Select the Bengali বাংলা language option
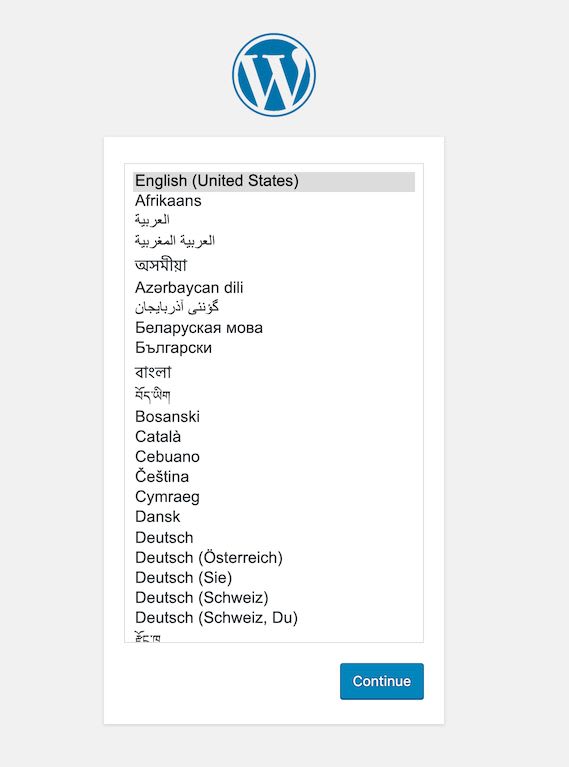This screenshot has width=569, height=767. point(273,372)
